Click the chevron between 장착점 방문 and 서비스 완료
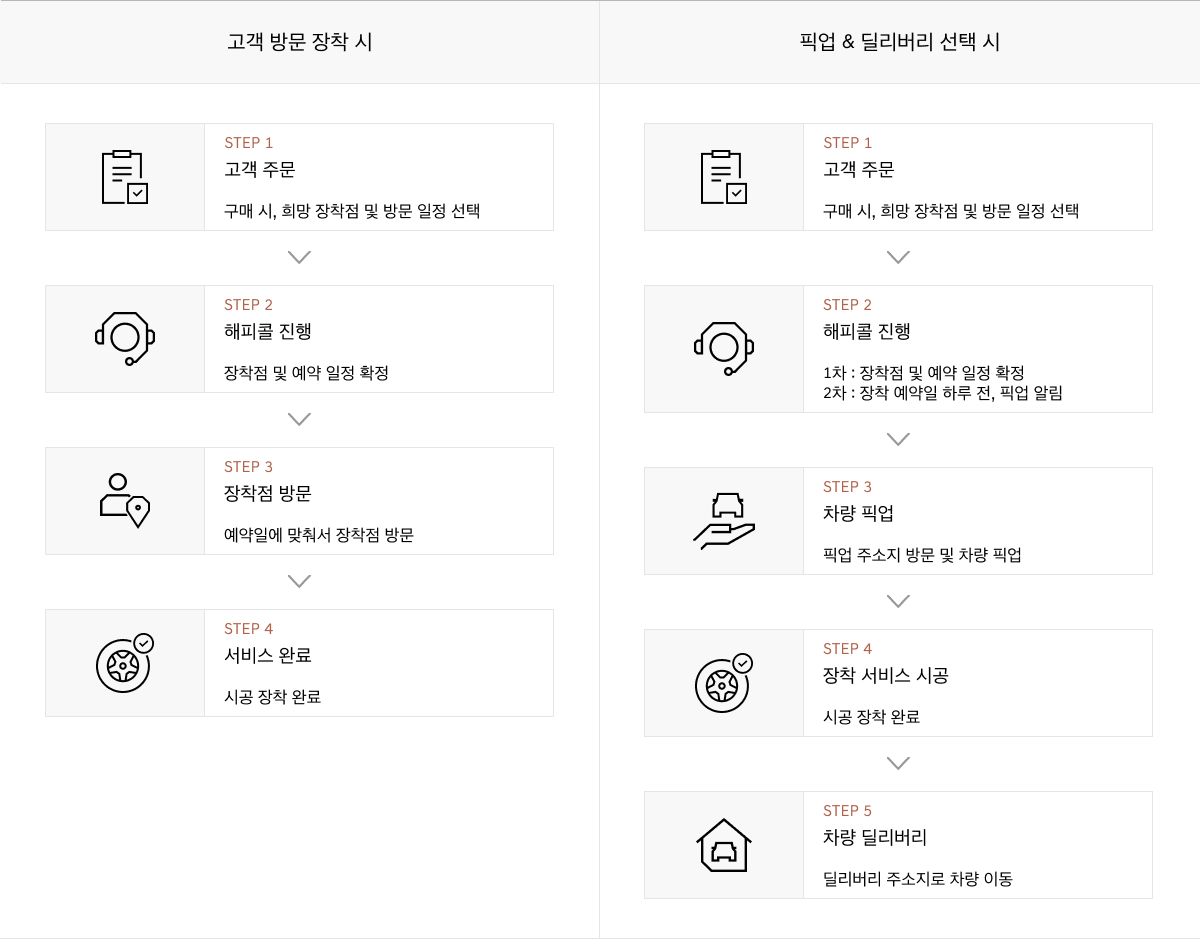 299,581
